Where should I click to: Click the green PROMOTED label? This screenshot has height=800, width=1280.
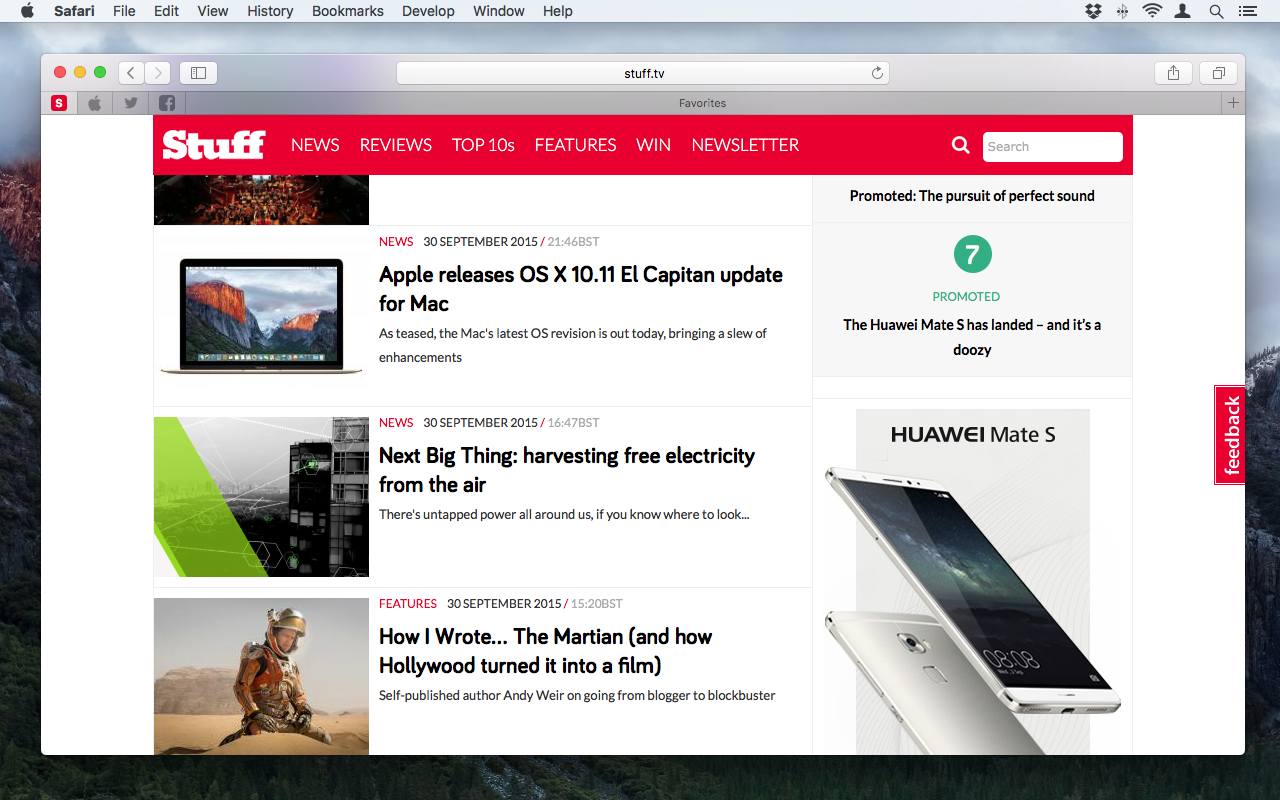[966, 296]
